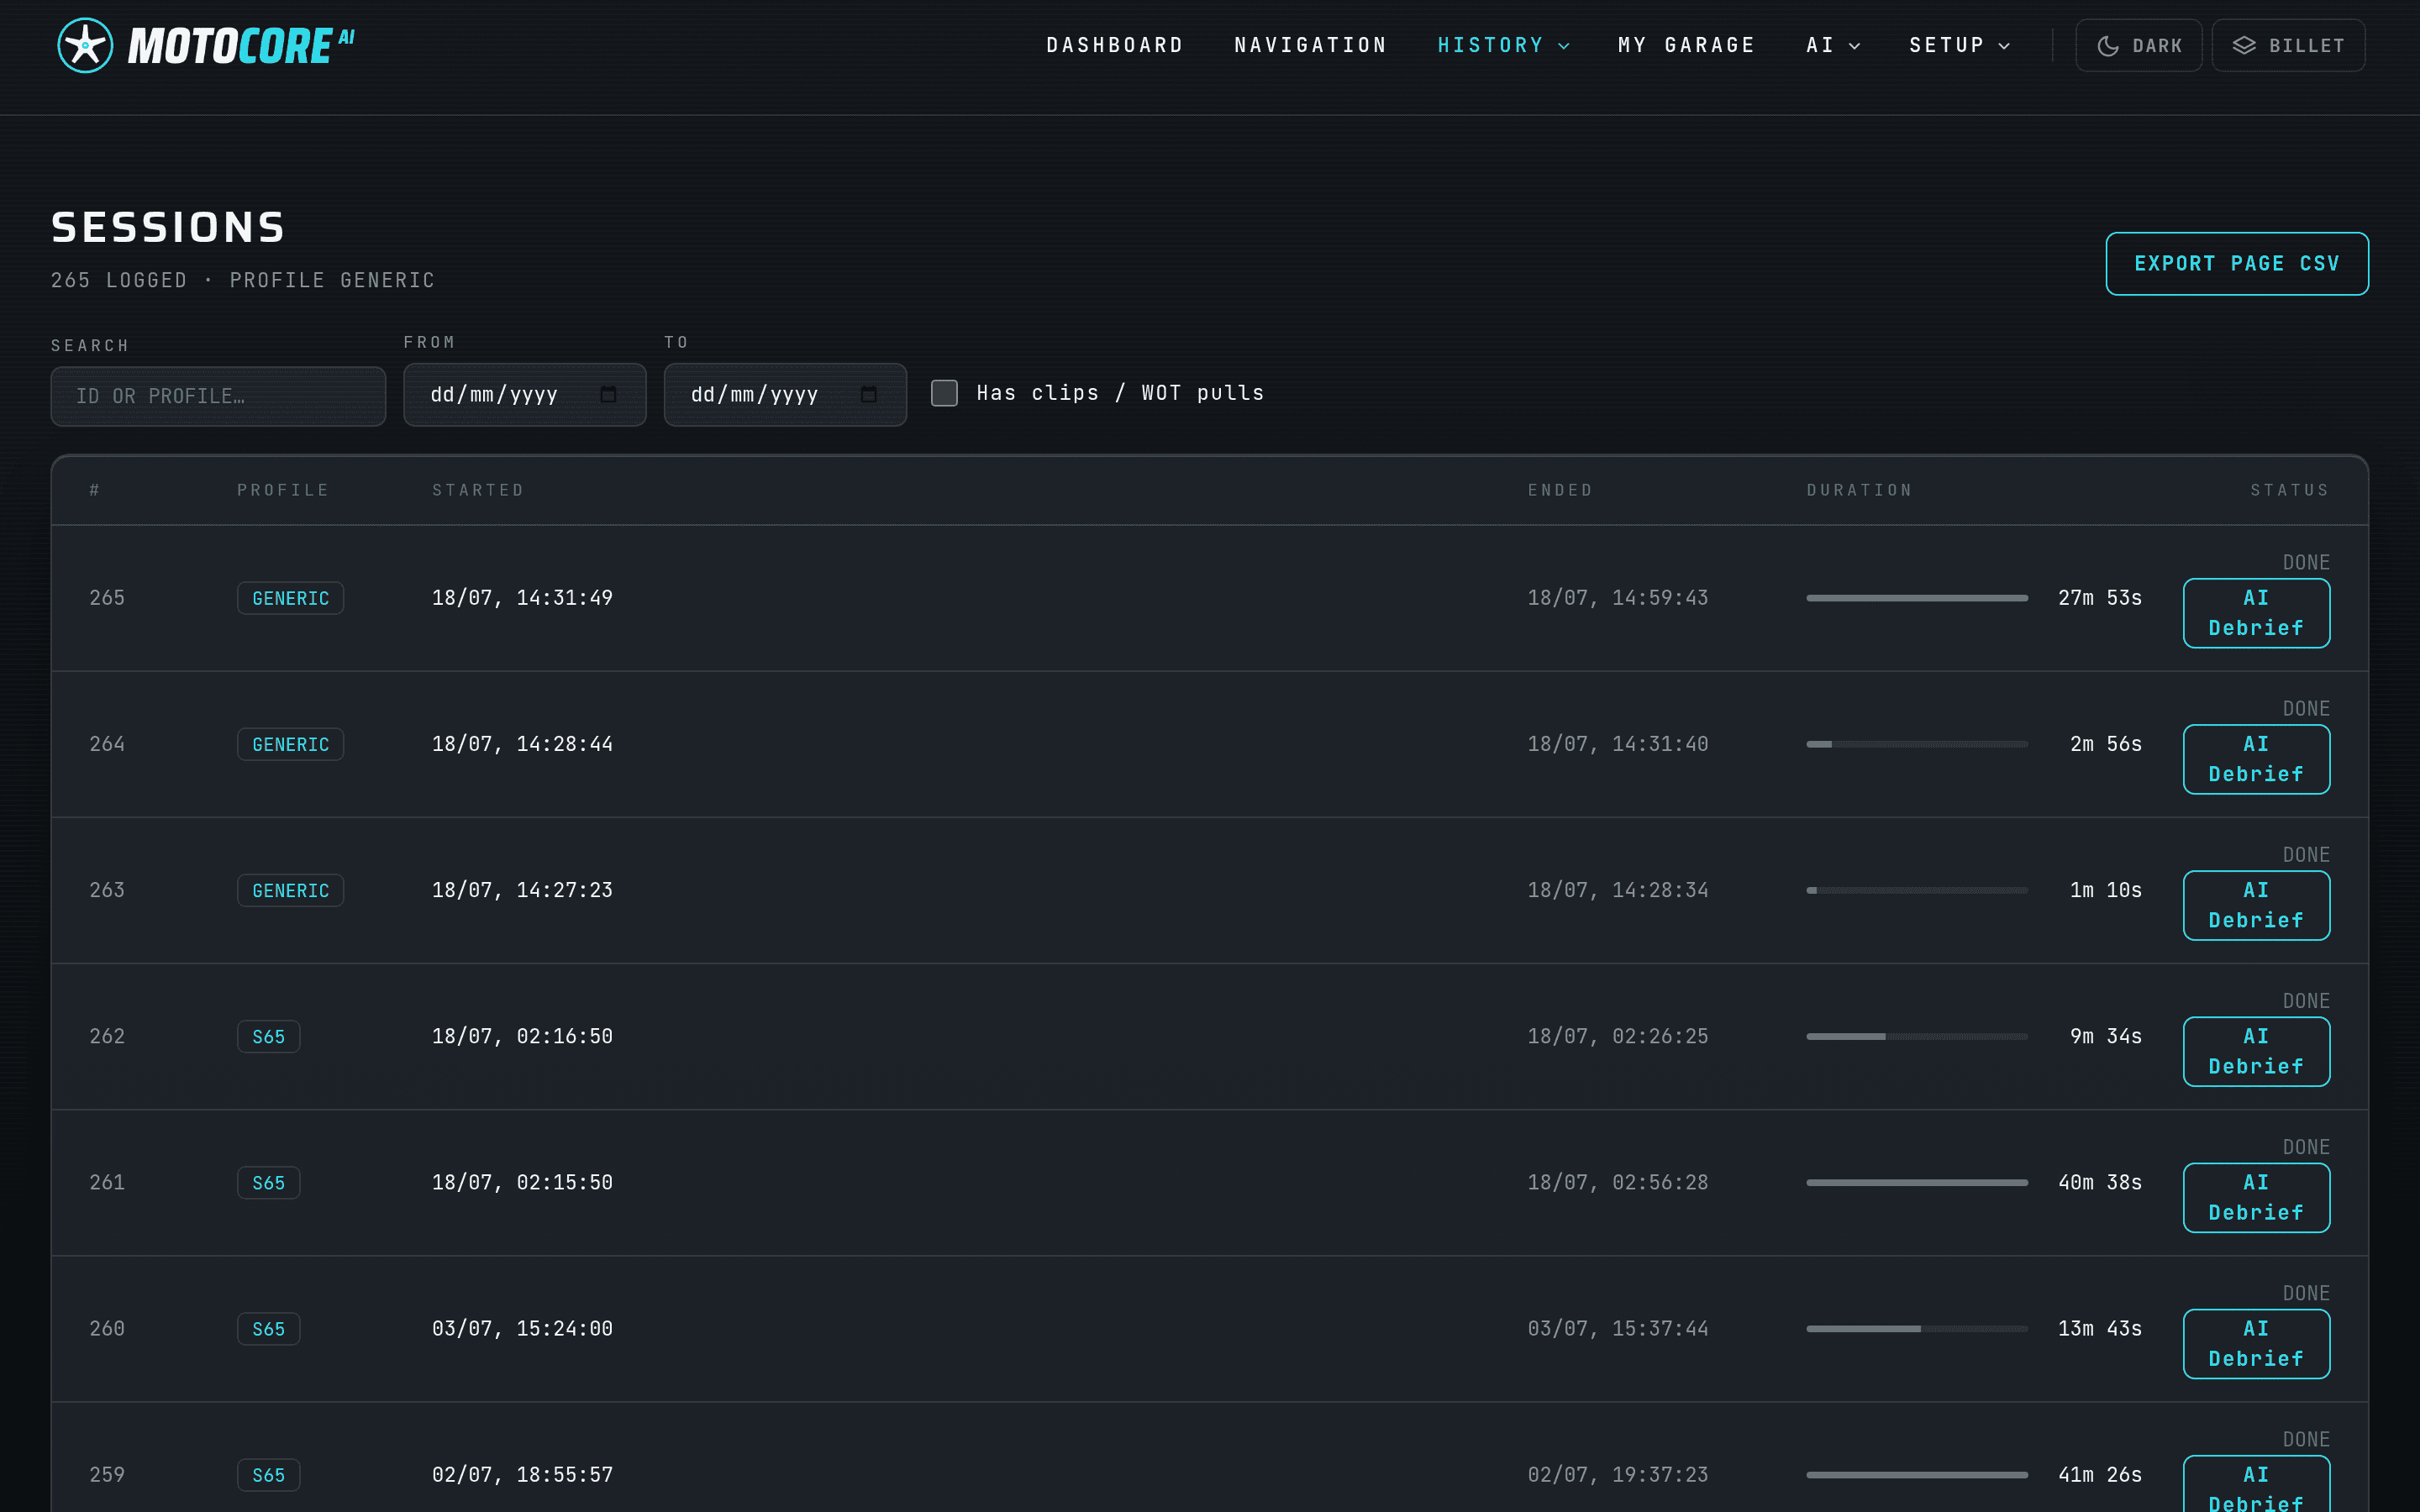Select the History menu label
The image size is (2420, 1512).
(x=1490, y=45)
